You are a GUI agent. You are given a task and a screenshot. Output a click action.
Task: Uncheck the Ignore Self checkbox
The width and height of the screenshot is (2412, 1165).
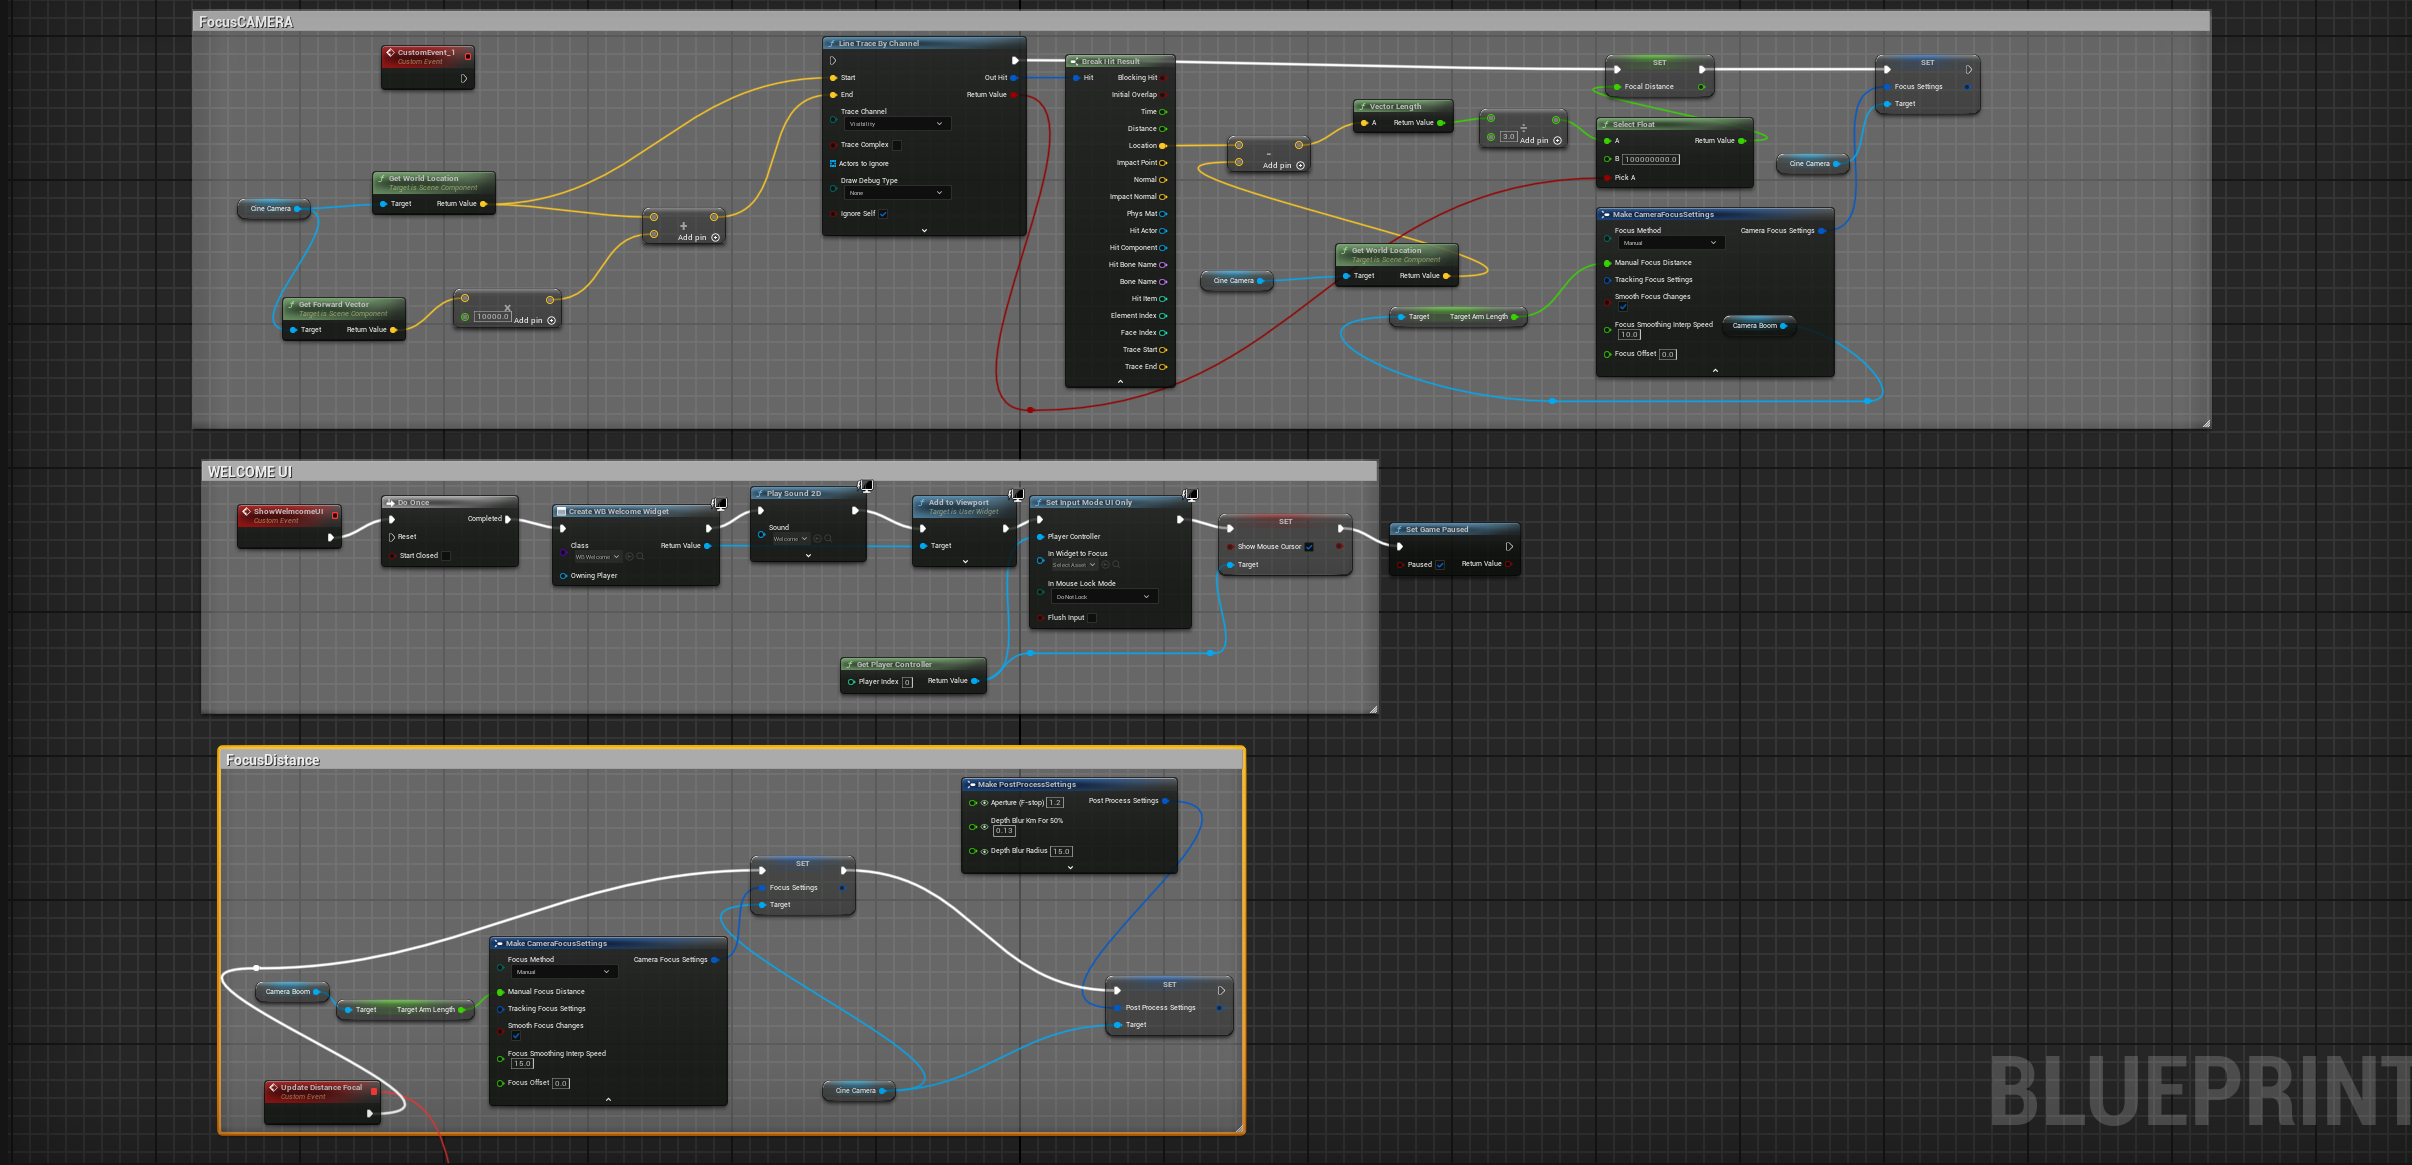(883, 214)
